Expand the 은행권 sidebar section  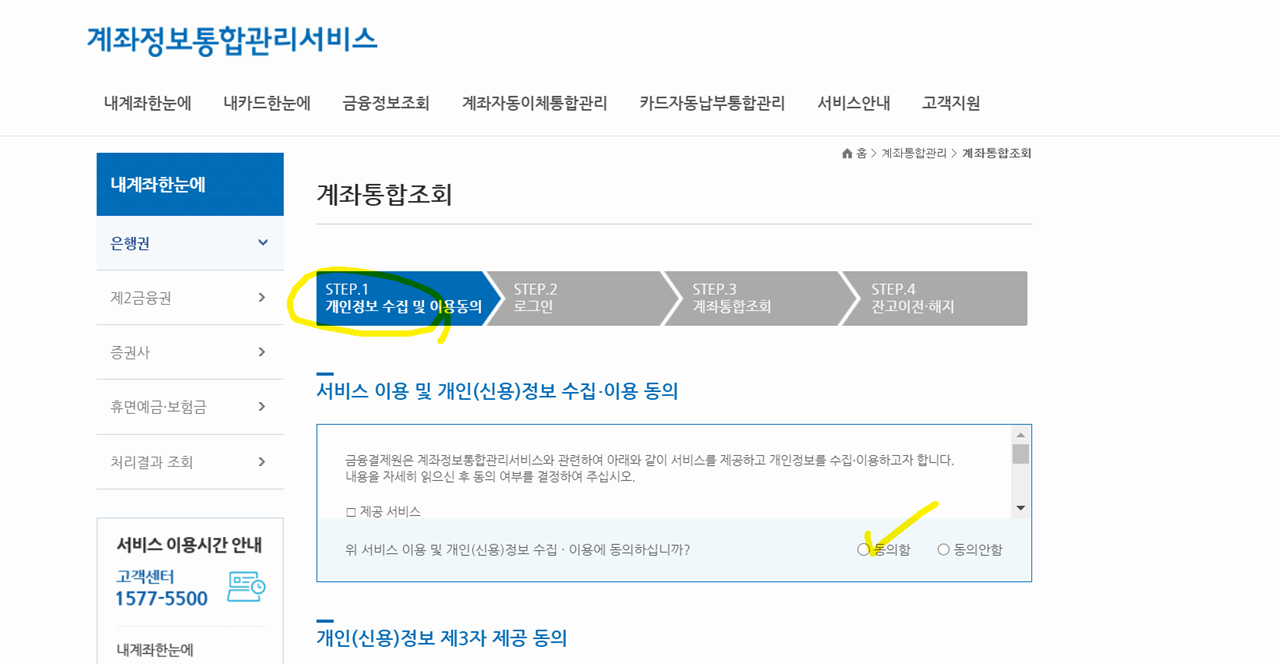(x=190, y=243)
